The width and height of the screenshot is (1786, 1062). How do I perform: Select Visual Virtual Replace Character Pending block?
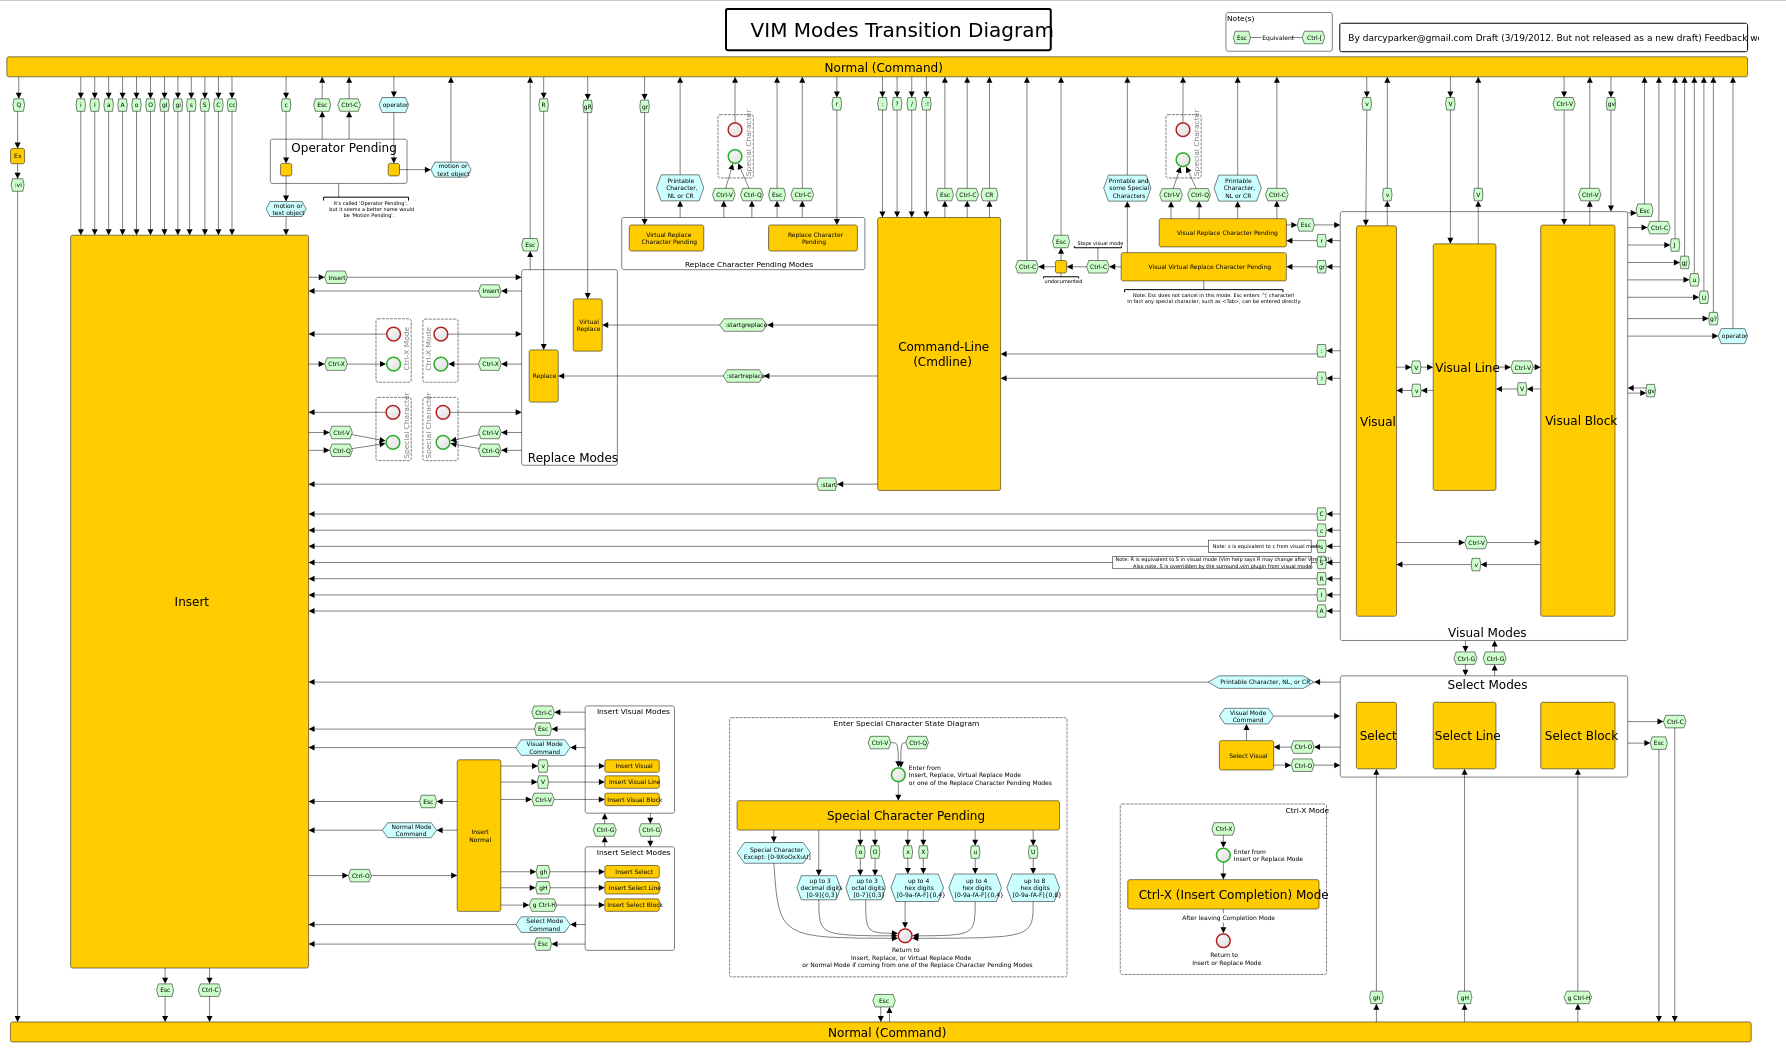point(1204,267)
